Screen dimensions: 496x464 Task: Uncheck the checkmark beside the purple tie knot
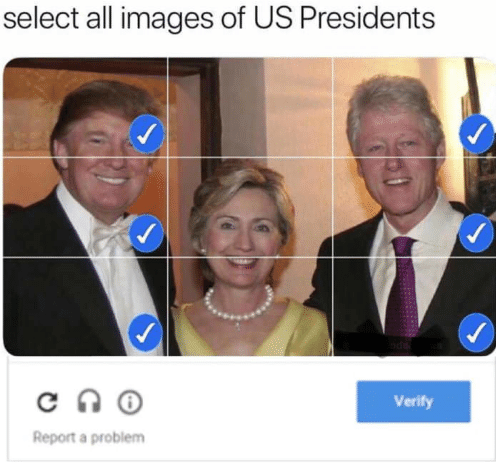pos(476,233)
